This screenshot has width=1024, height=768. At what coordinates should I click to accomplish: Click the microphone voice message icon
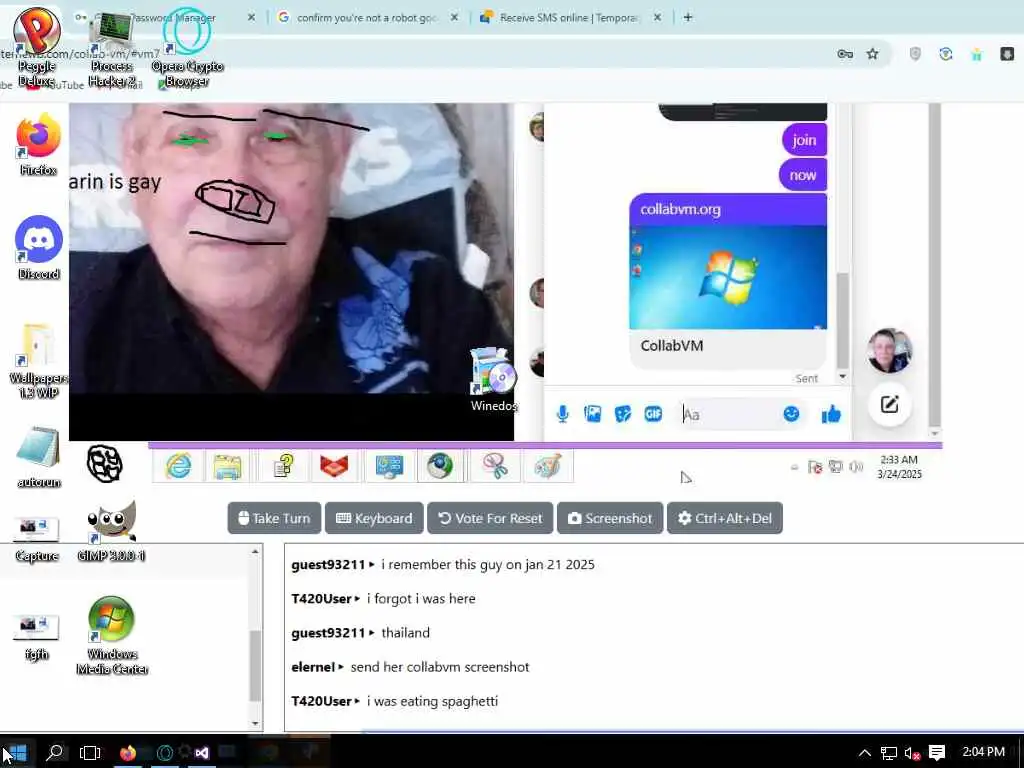click(x=562, y=414)
